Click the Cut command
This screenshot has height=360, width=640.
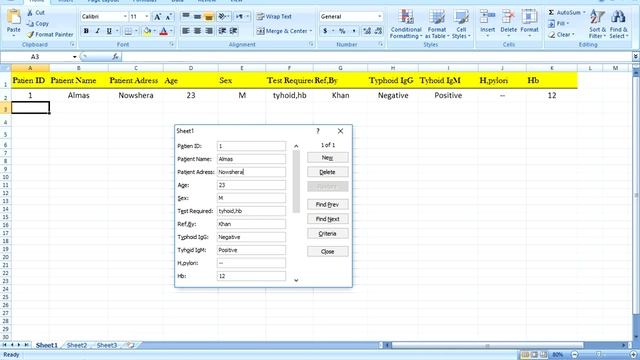coord(36,13)
